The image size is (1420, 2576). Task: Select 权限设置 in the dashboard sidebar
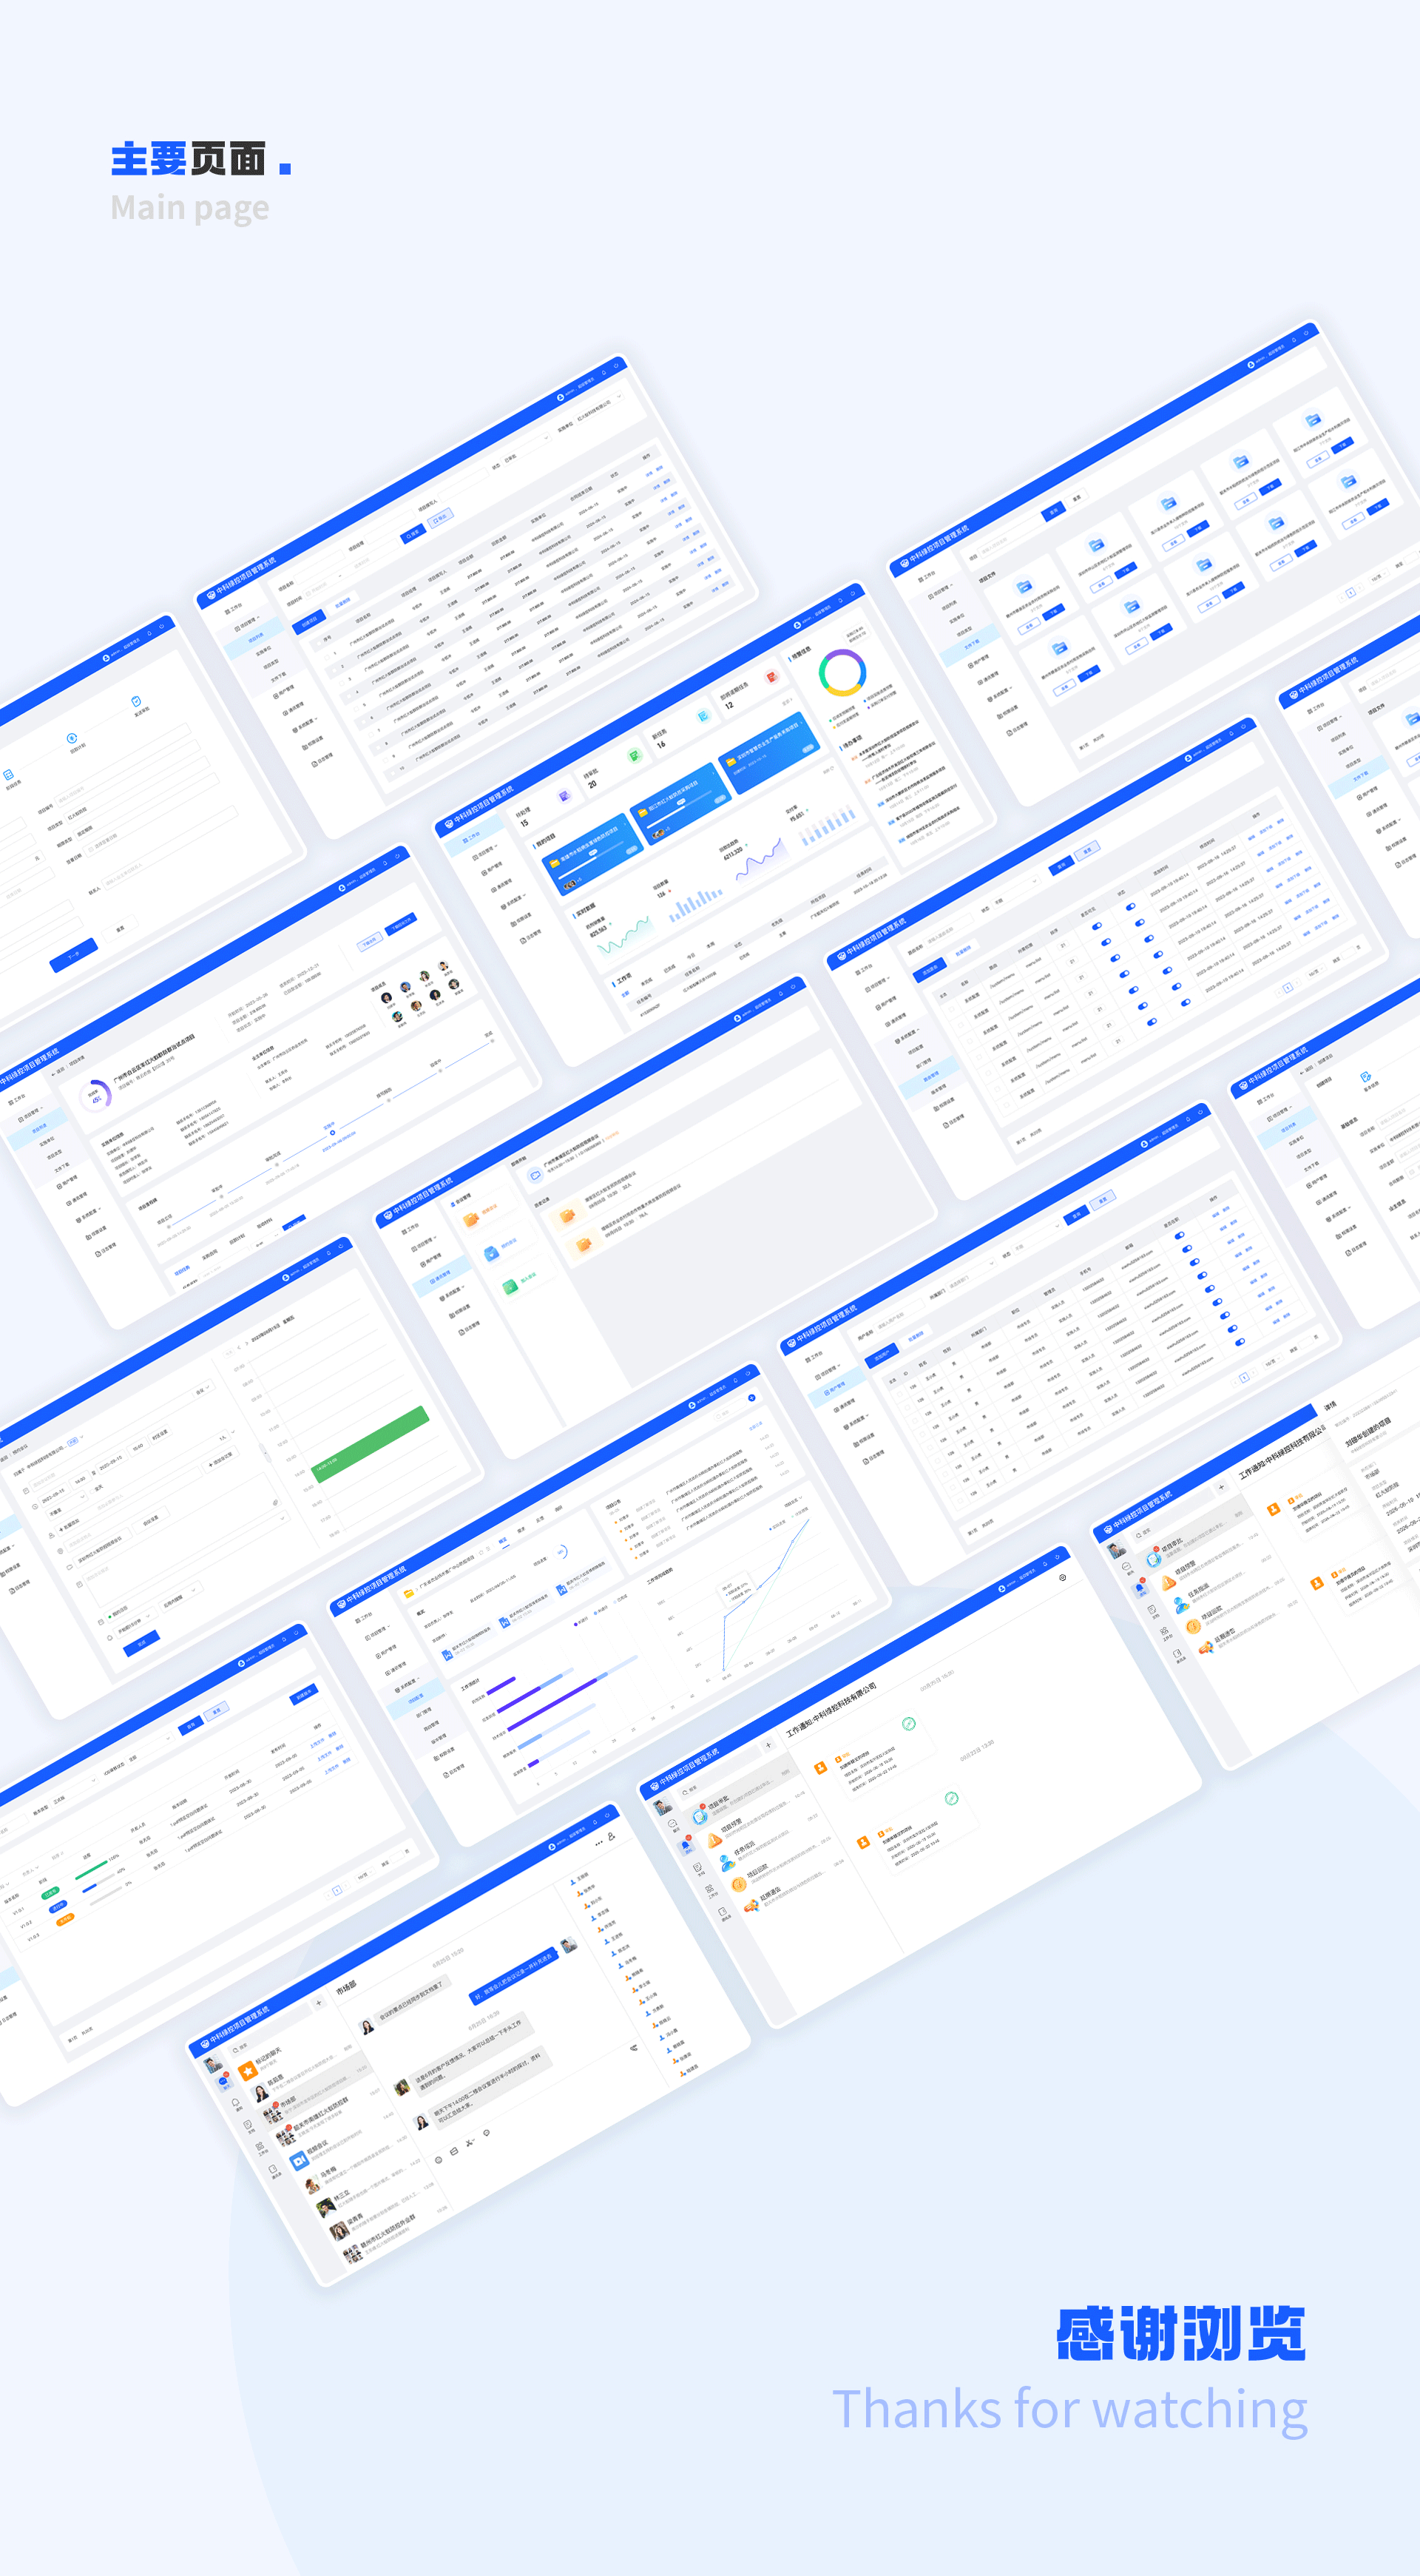click(x=521, y=919)
